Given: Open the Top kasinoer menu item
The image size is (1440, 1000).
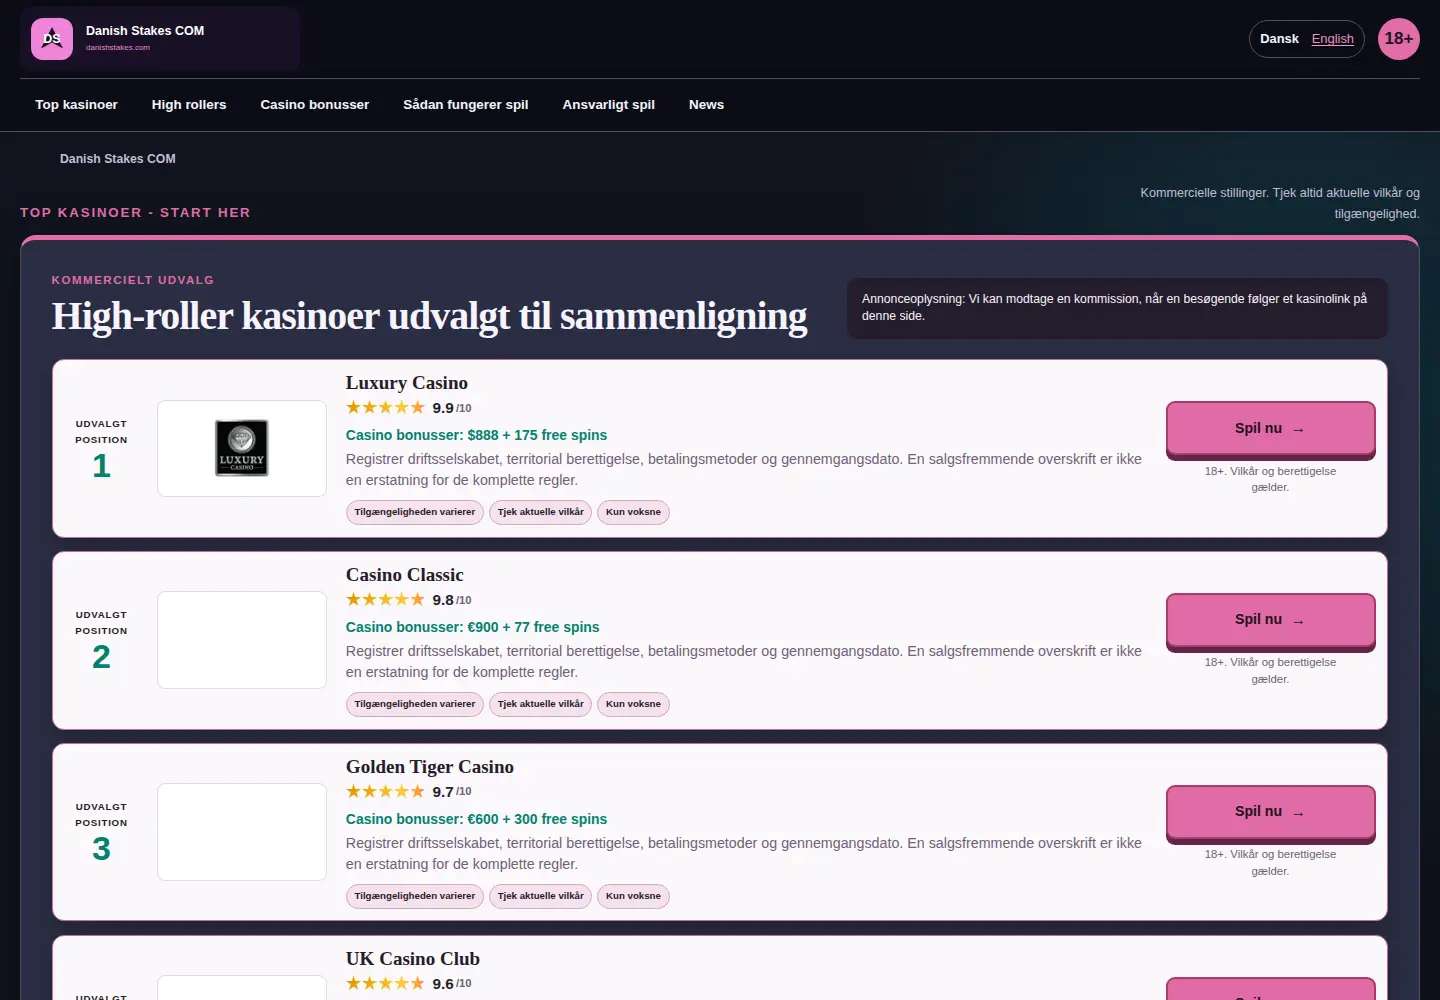Looking at the screenshot, I should pos(76,105).
